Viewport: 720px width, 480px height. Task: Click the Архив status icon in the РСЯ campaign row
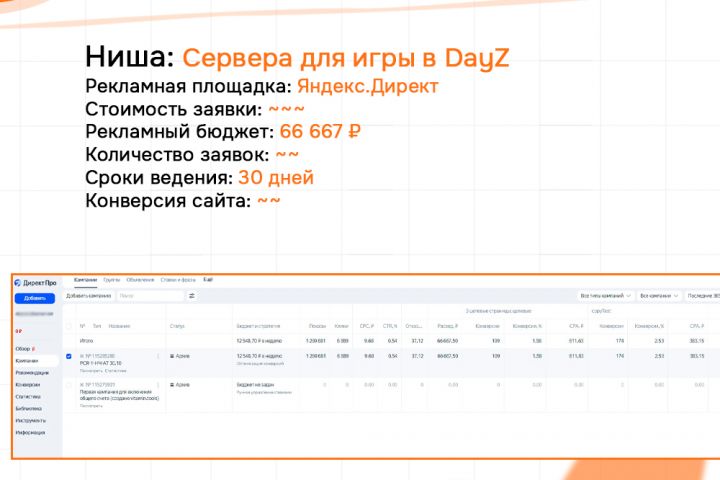pos(172,356)
